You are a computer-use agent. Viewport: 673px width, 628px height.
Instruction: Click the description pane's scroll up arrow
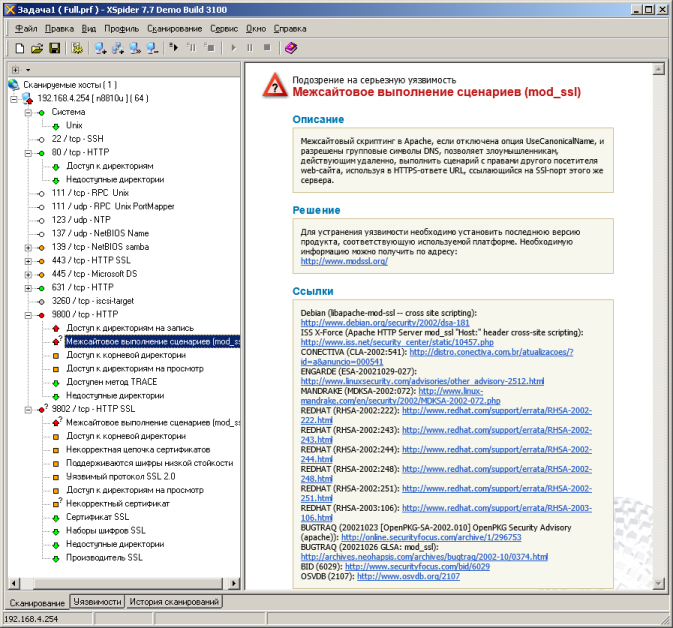658,69
